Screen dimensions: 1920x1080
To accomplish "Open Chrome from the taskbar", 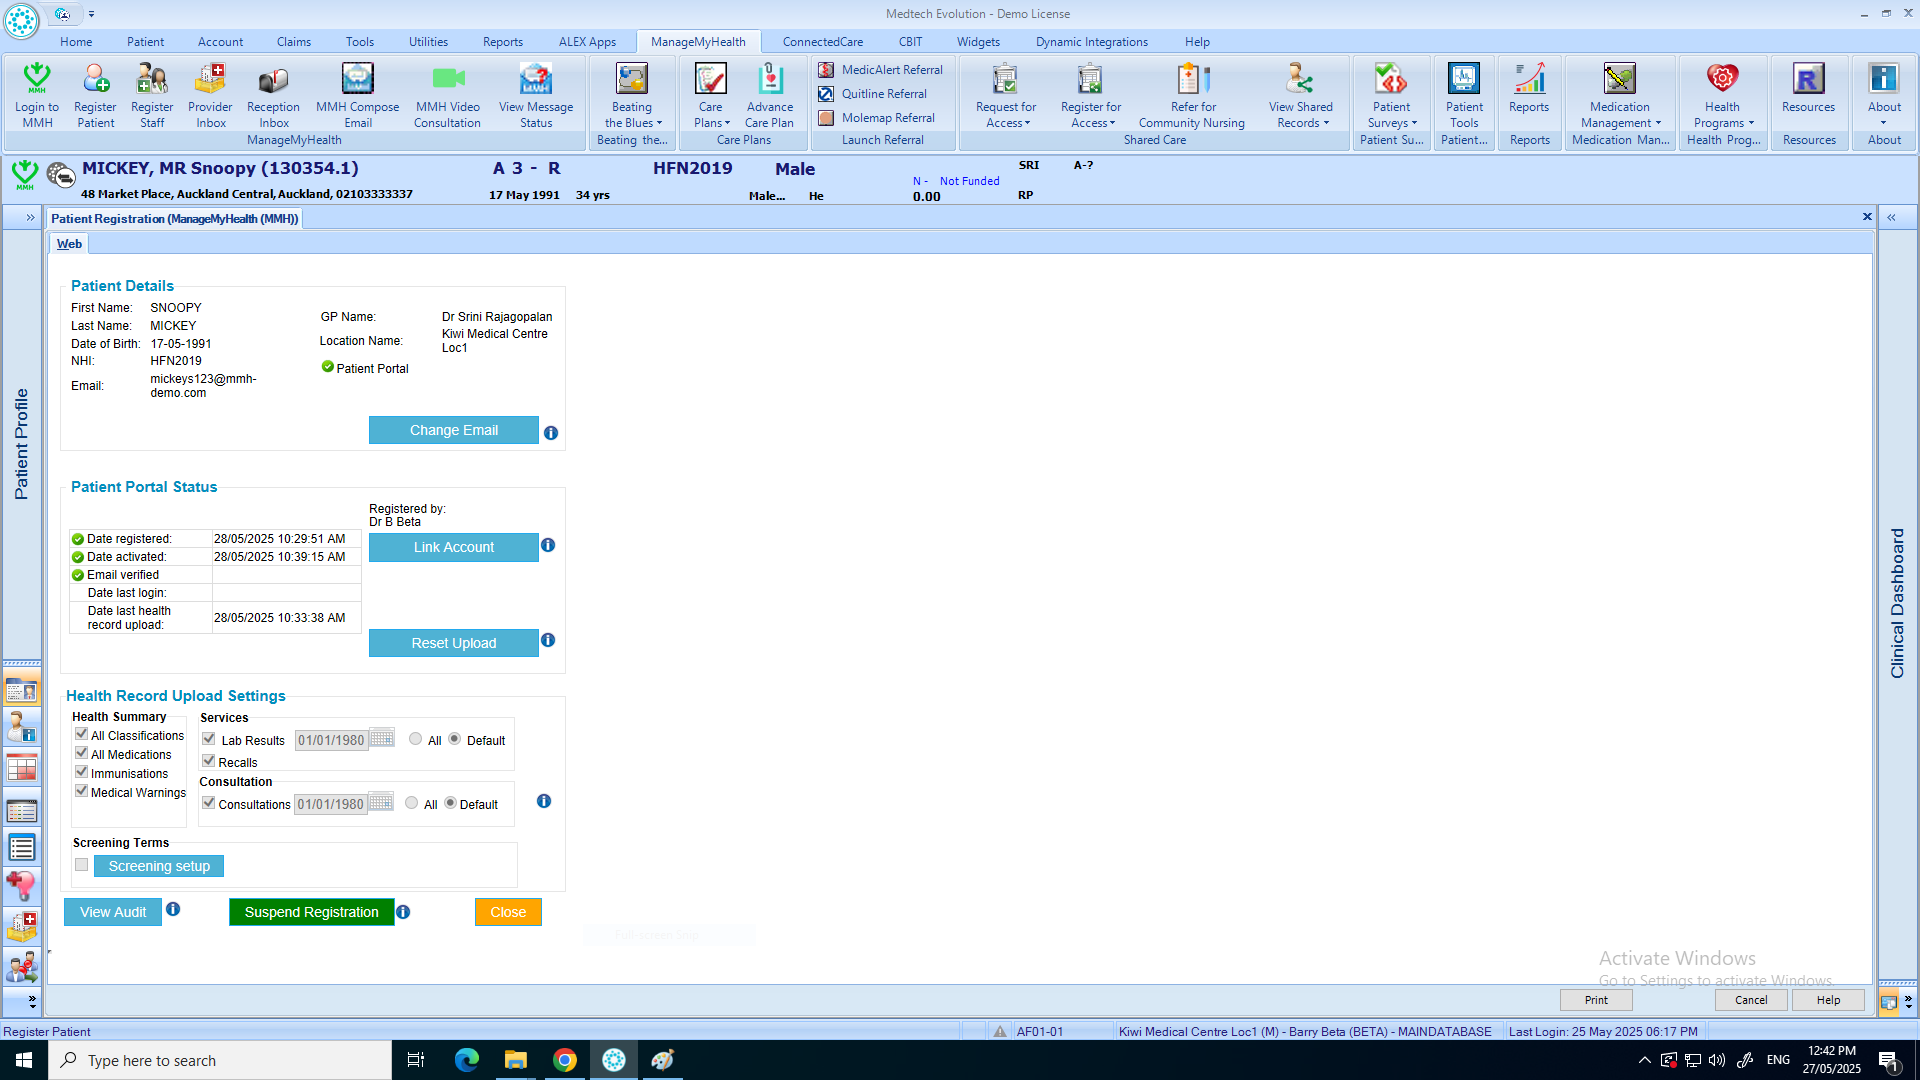I will [x=565, y=1060].
